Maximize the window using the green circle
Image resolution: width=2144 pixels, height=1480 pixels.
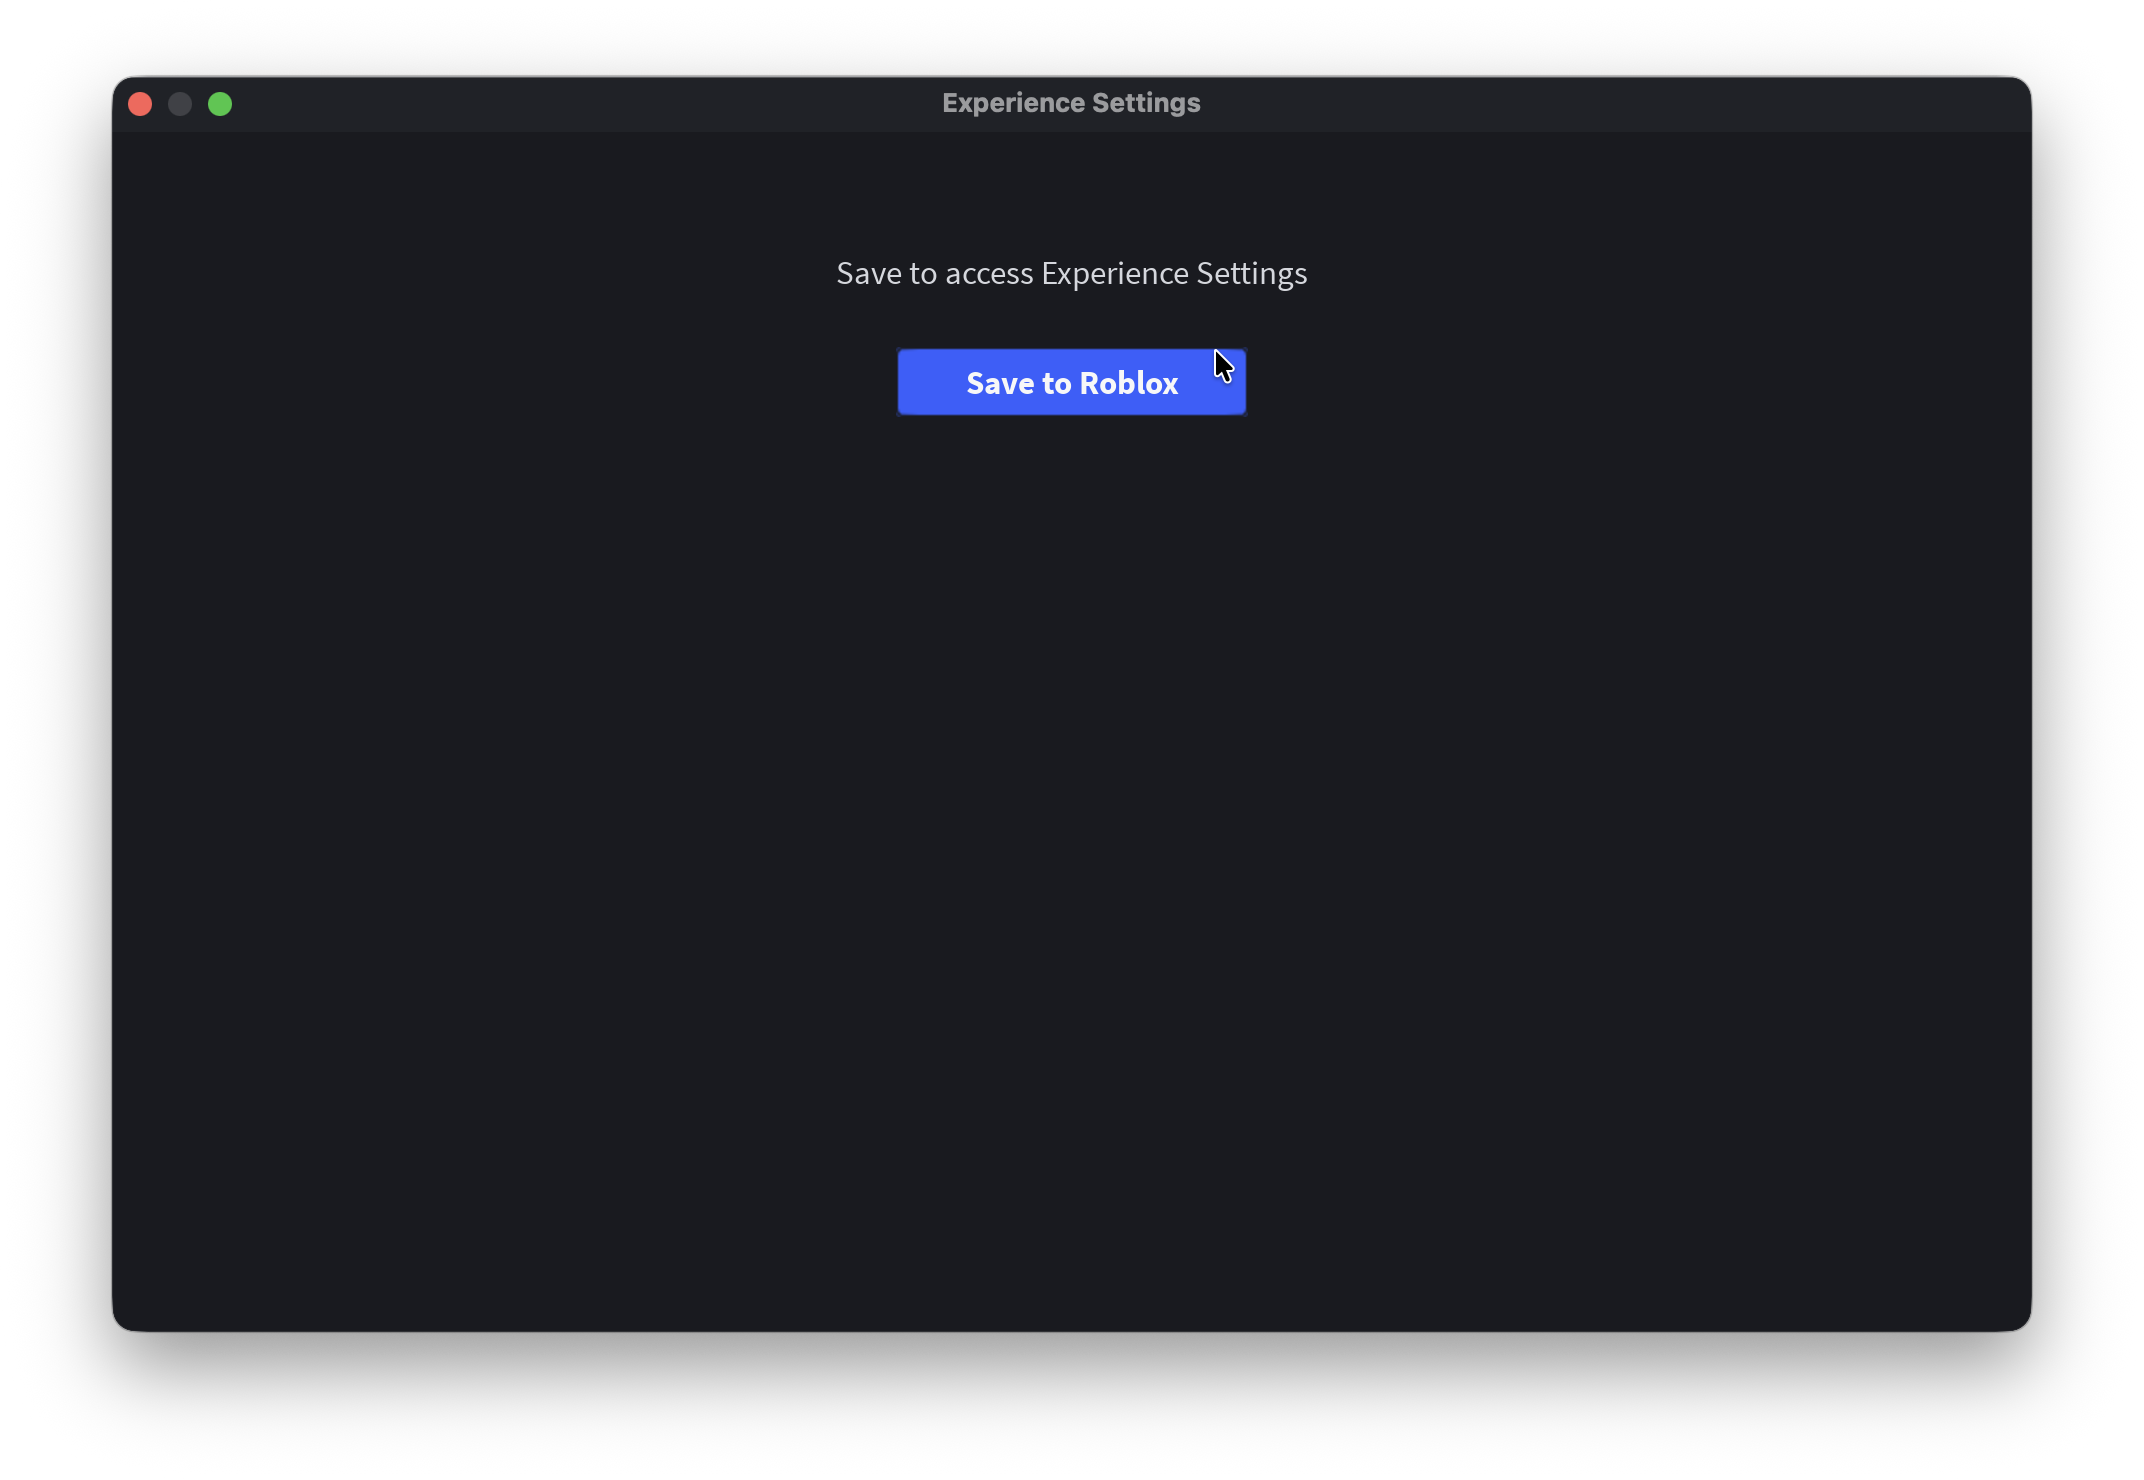point(220,104)
